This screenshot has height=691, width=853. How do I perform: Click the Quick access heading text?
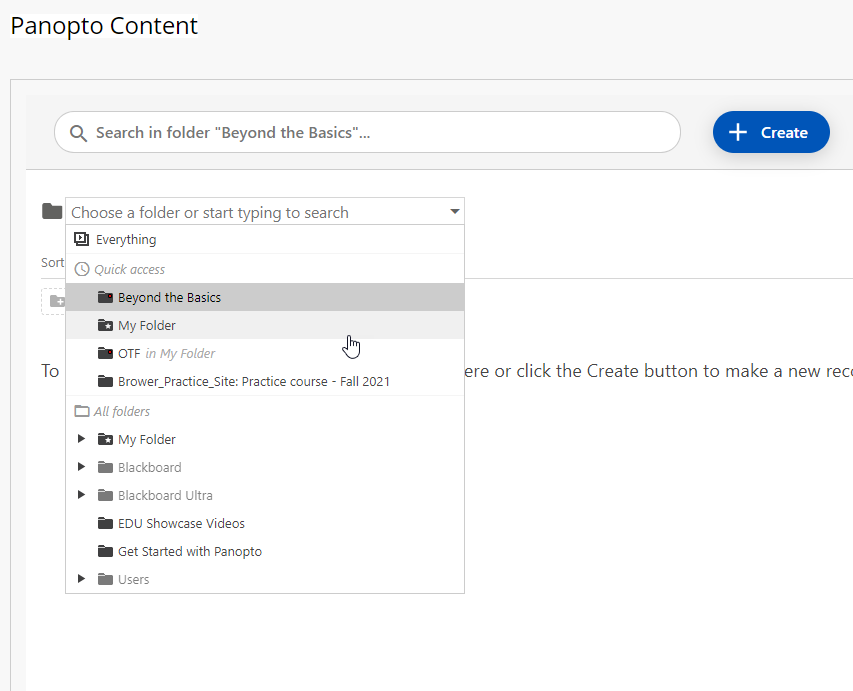click(129, 269)
